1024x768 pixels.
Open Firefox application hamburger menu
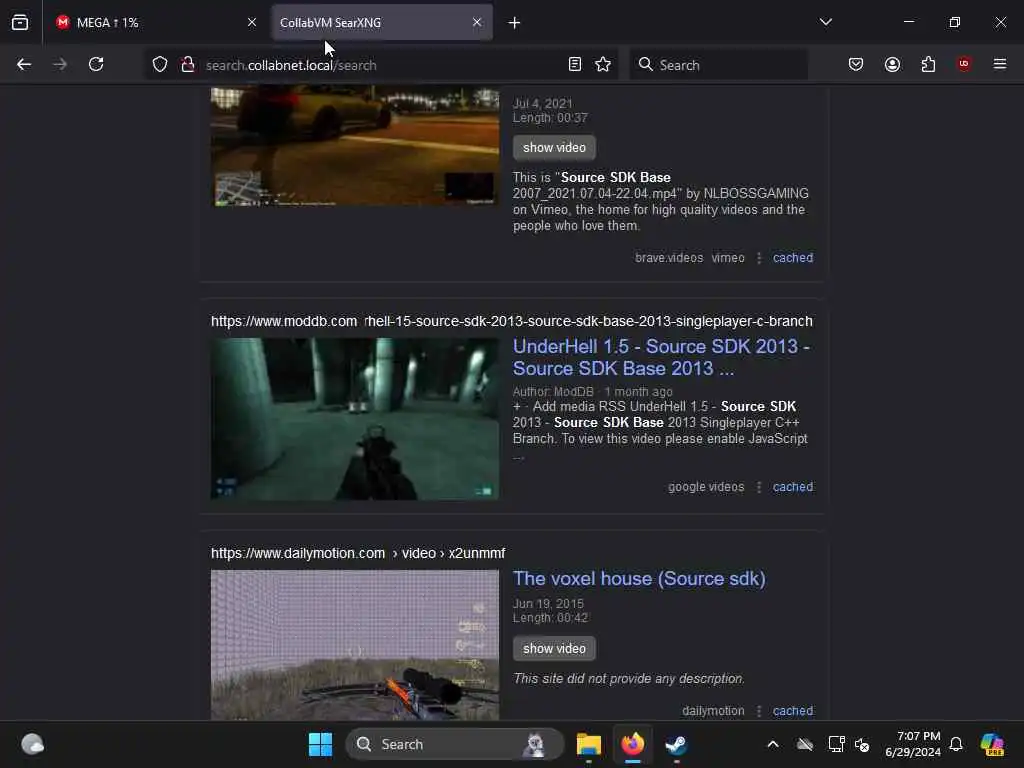[x=1000, y=64]
